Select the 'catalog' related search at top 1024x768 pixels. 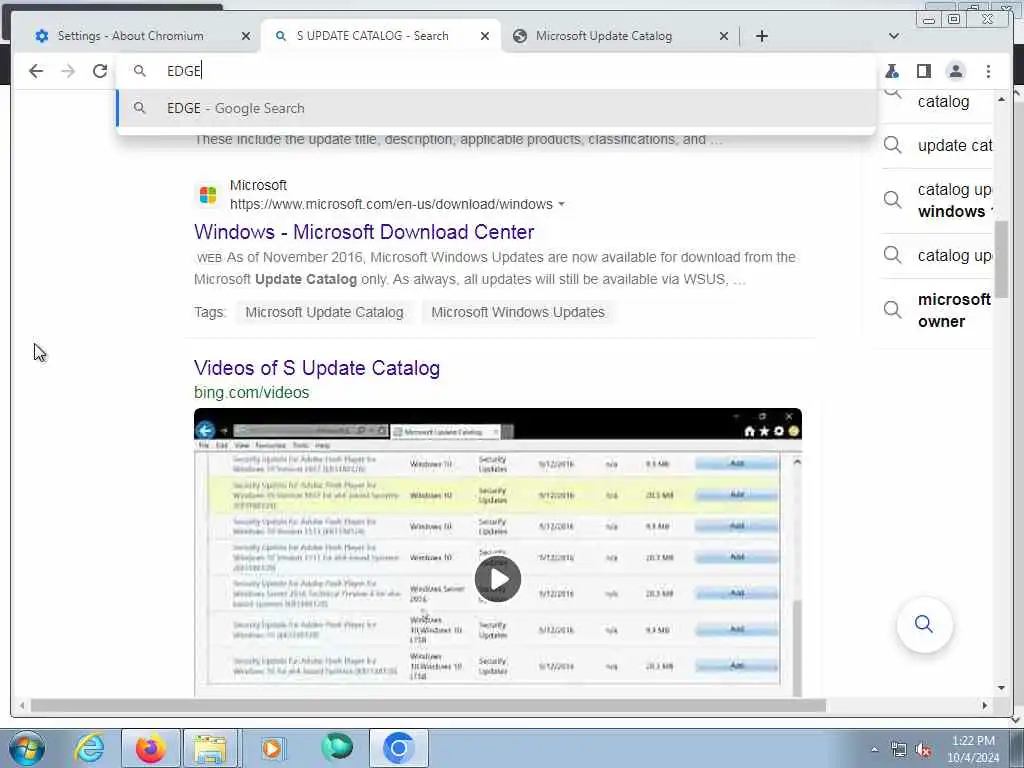pyautogui.click(x=944, y=102)
